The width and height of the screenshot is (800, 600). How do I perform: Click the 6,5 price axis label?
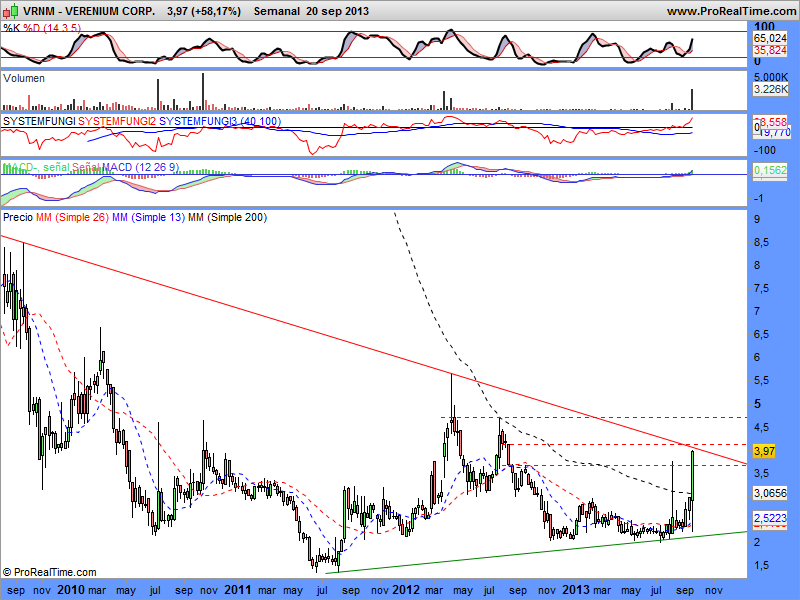click(762, 335)
